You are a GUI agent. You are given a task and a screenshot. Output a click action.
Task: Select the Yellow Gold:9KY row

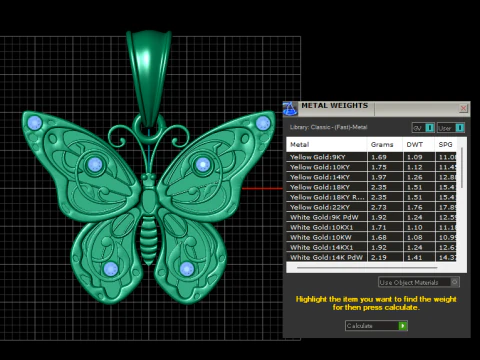coord(371,157)
